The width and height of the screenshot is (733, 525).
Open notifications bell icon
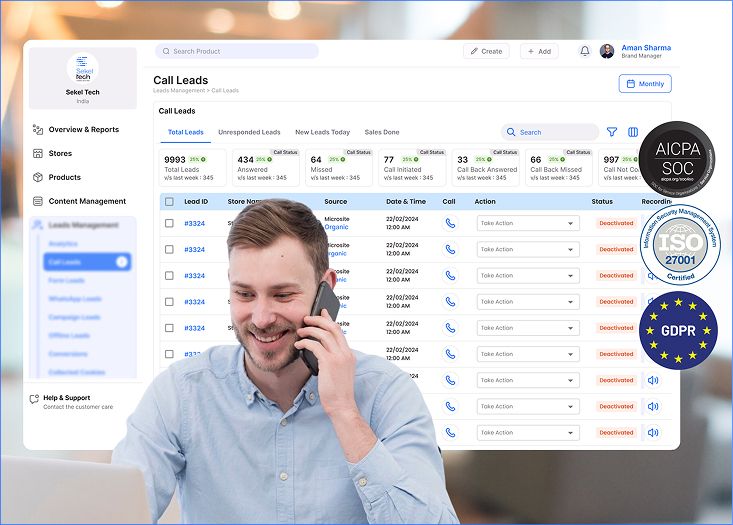coord(585,51)
